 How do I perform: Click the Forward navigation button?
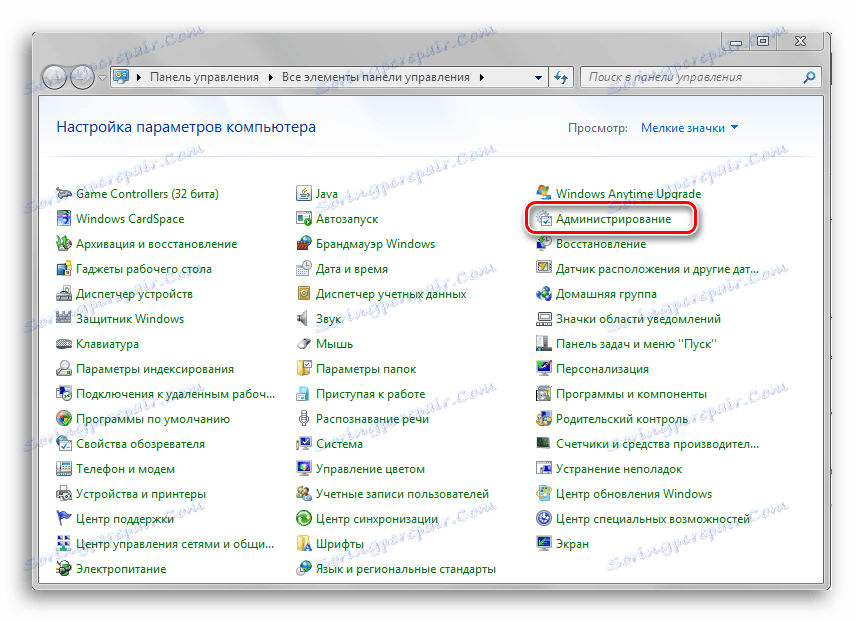coord(82,77)
